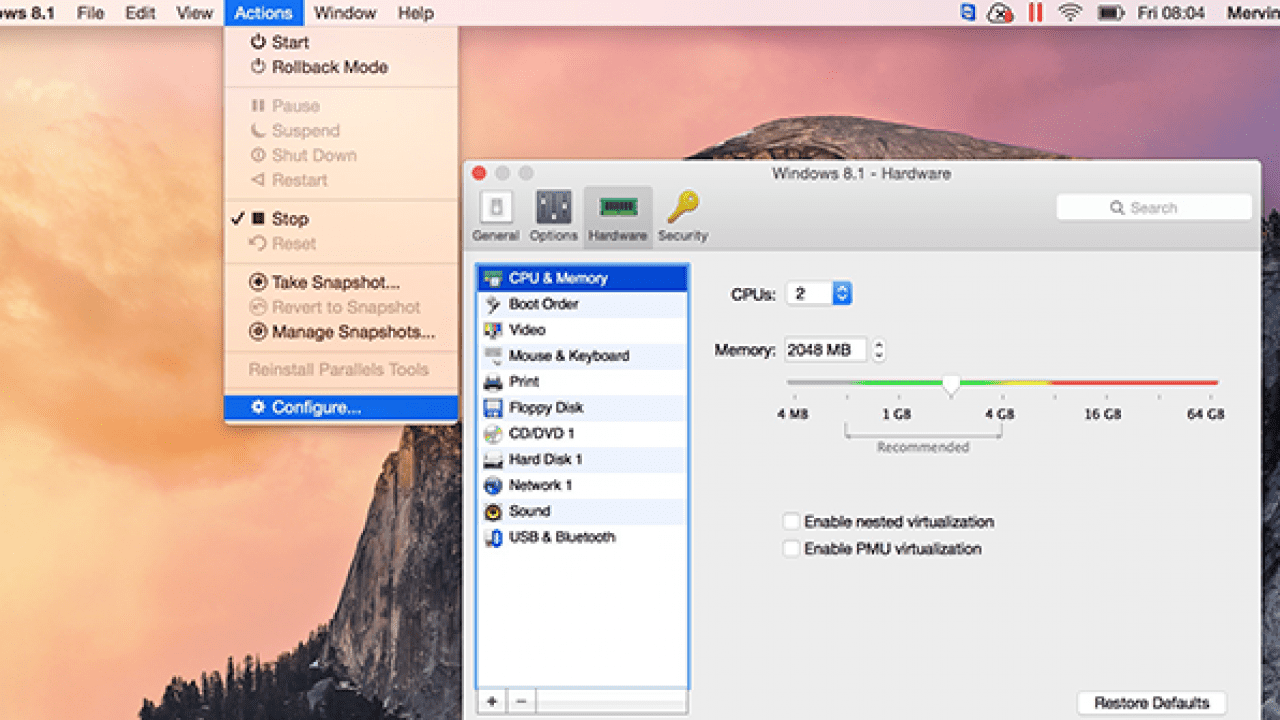Screen dimensions: 1280x720
Task: Open the Help menu
Action: pos(416,13)
